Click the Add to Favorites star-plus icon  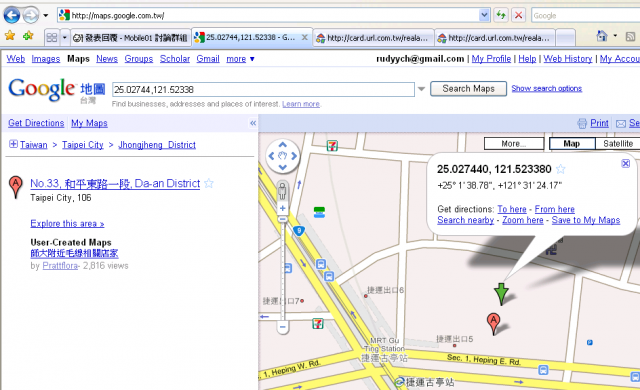tap(28, 36)
